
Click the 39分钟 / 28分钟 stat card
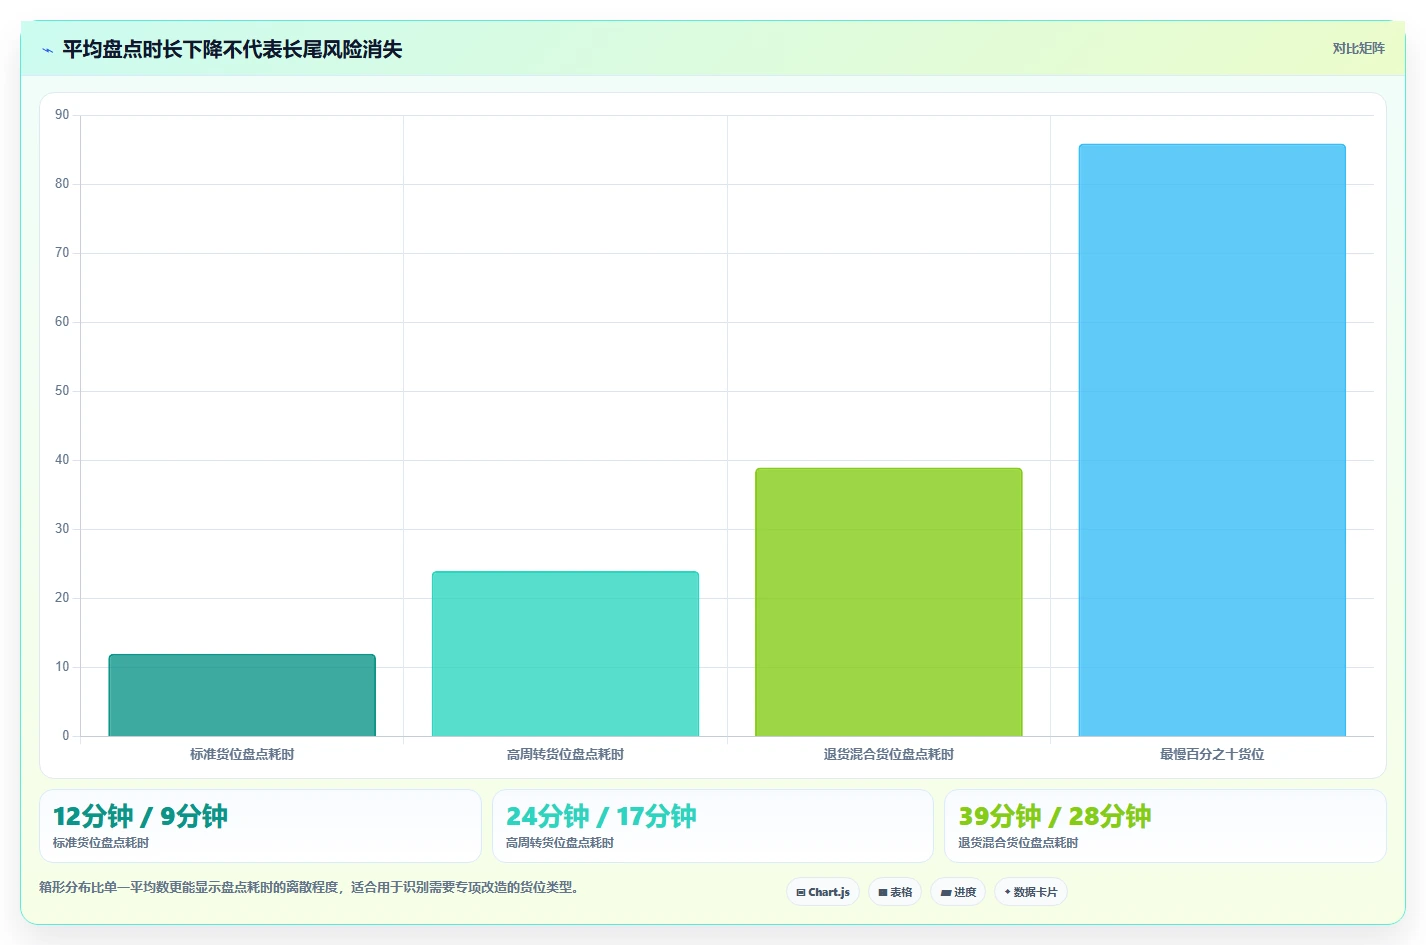pos(1165,826)
